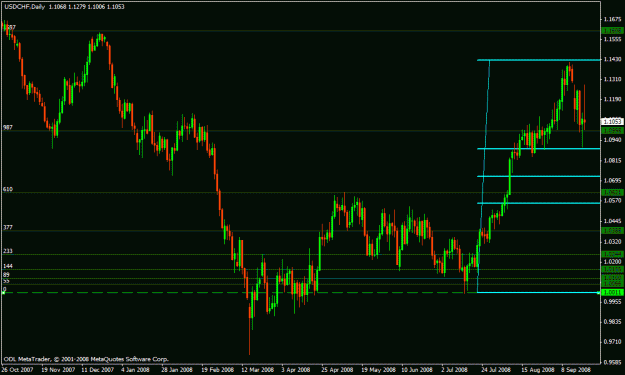Select the green dashed zero-level line
The width and height of the screenshot is (625, 375).
[x=239, y=293]
